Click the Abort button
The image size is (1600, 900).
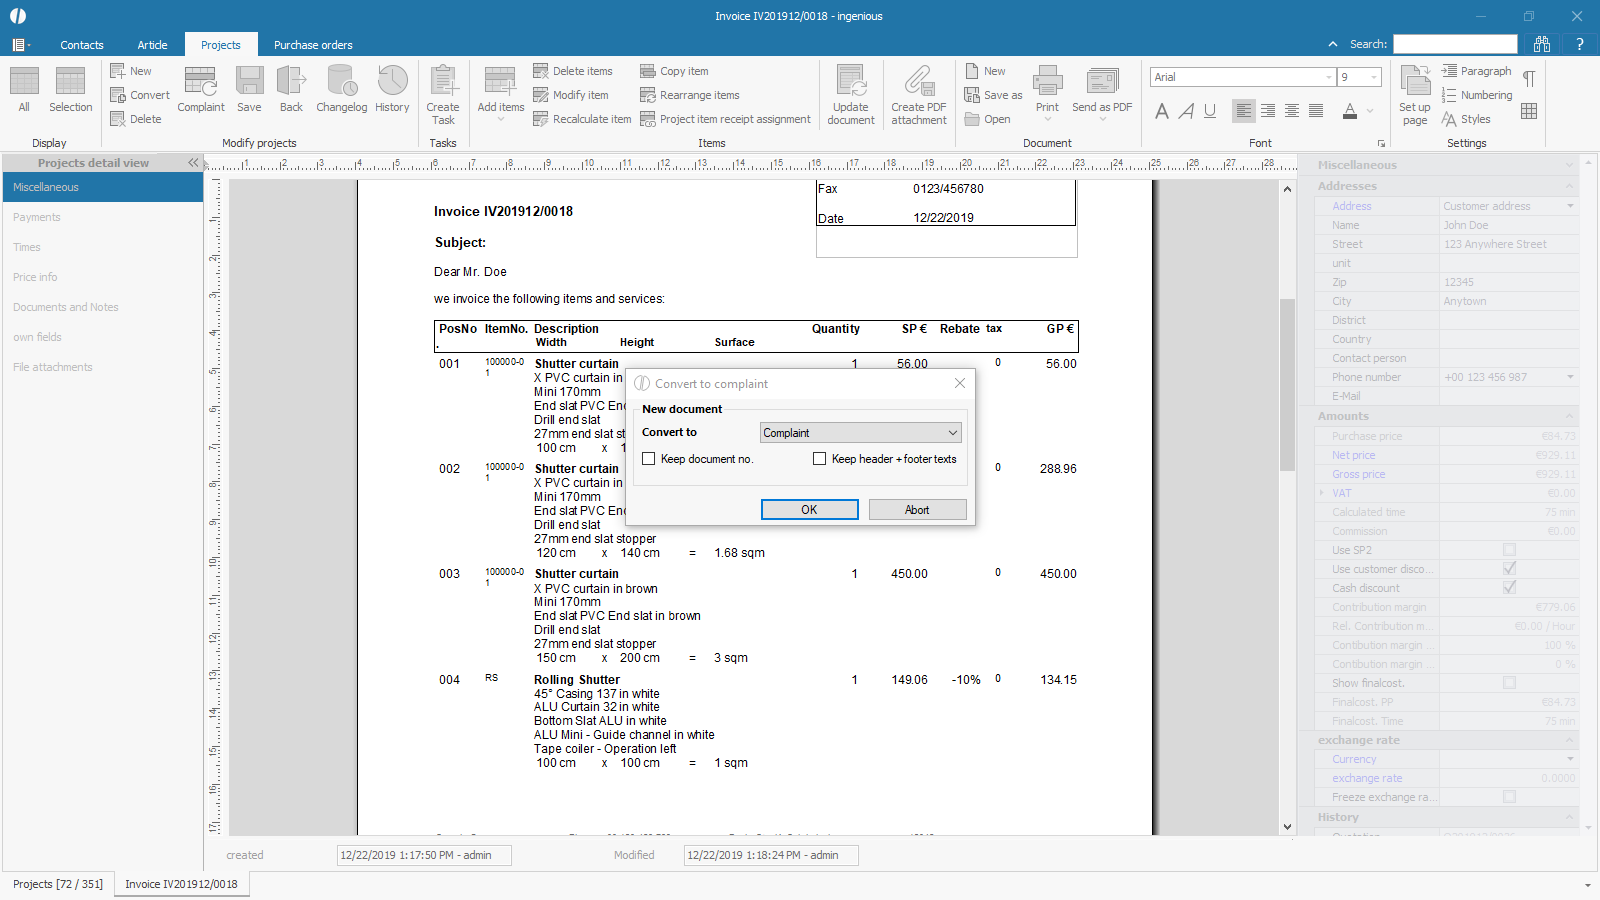coord(917,510)
